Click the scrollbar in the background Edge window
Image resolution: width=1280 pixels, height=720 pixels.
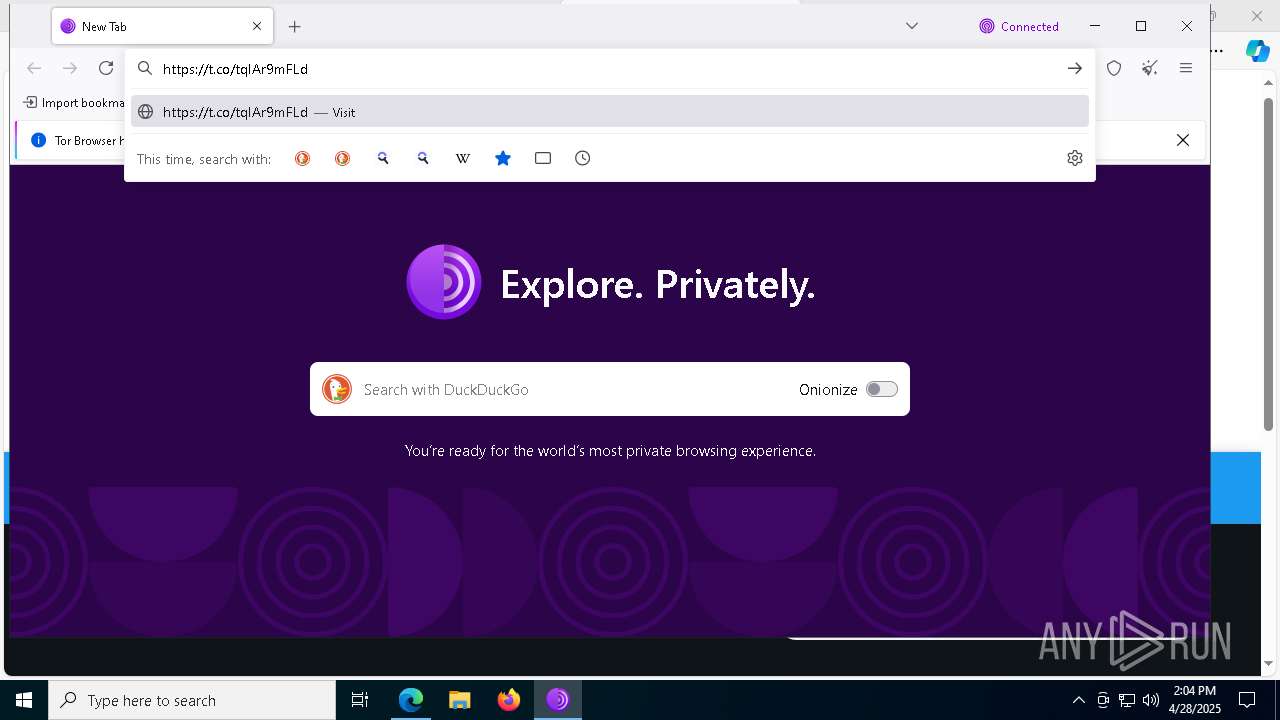coord(1268,265)
